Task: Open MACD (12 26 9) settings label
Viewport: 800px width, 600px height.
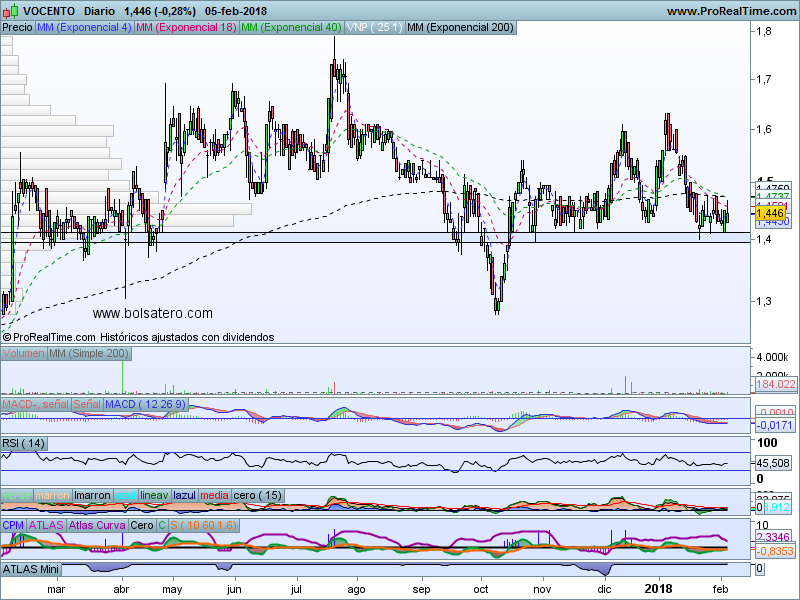Action: pos(146,403)
